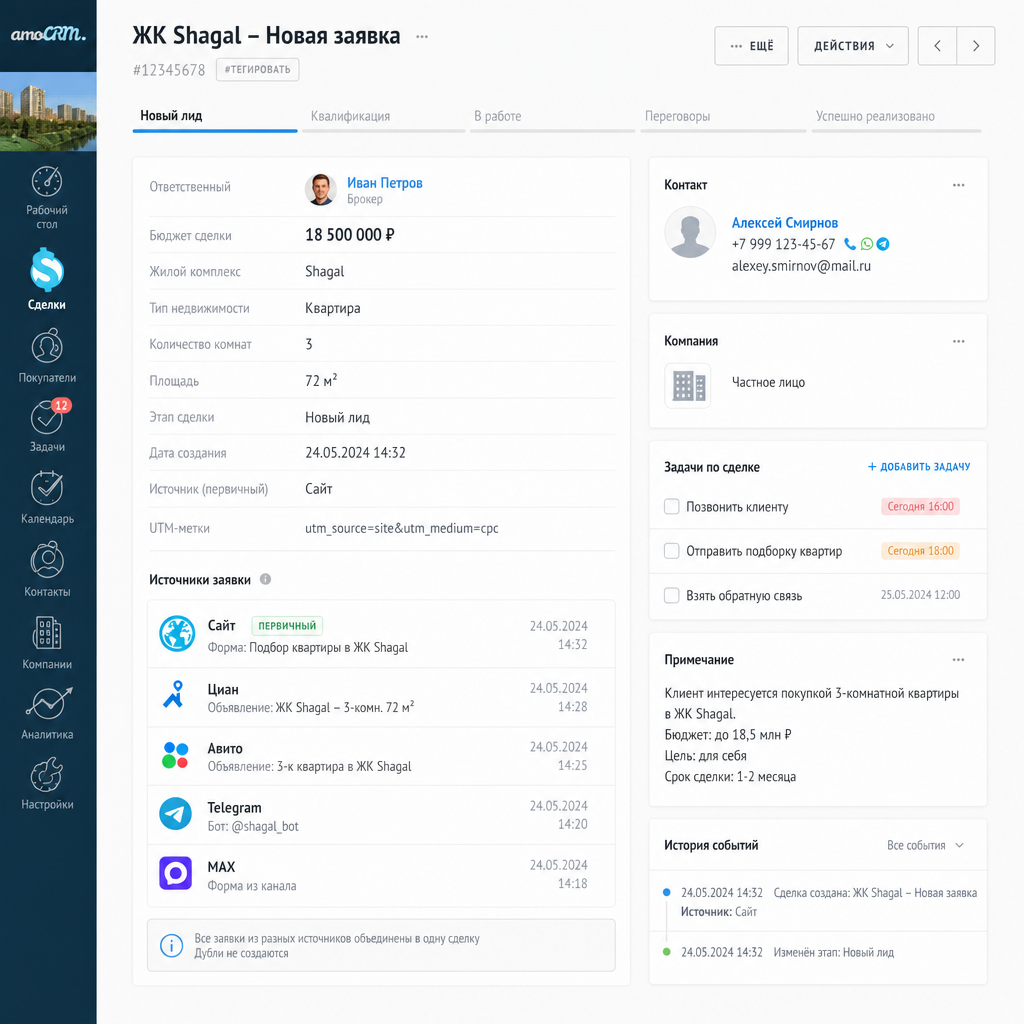Screen dimensions: 1024x1024
Task: Click Добавить задачу link
Action: coord(918,467)
